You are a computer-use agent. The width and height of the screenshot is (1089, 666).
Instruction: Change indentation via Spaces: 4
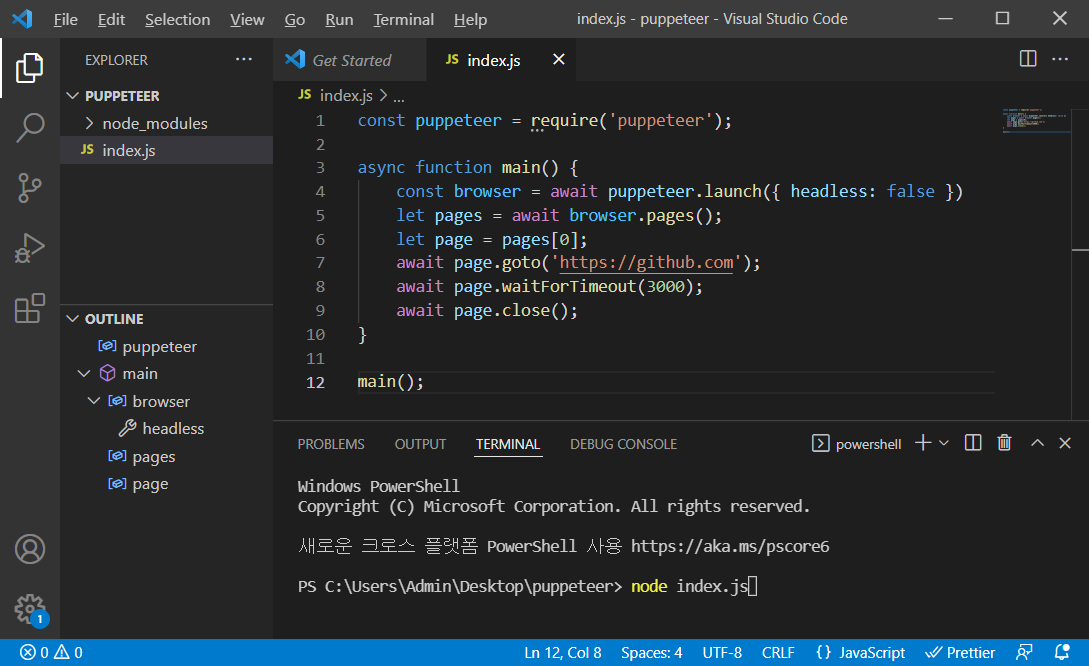pos(651,652)
